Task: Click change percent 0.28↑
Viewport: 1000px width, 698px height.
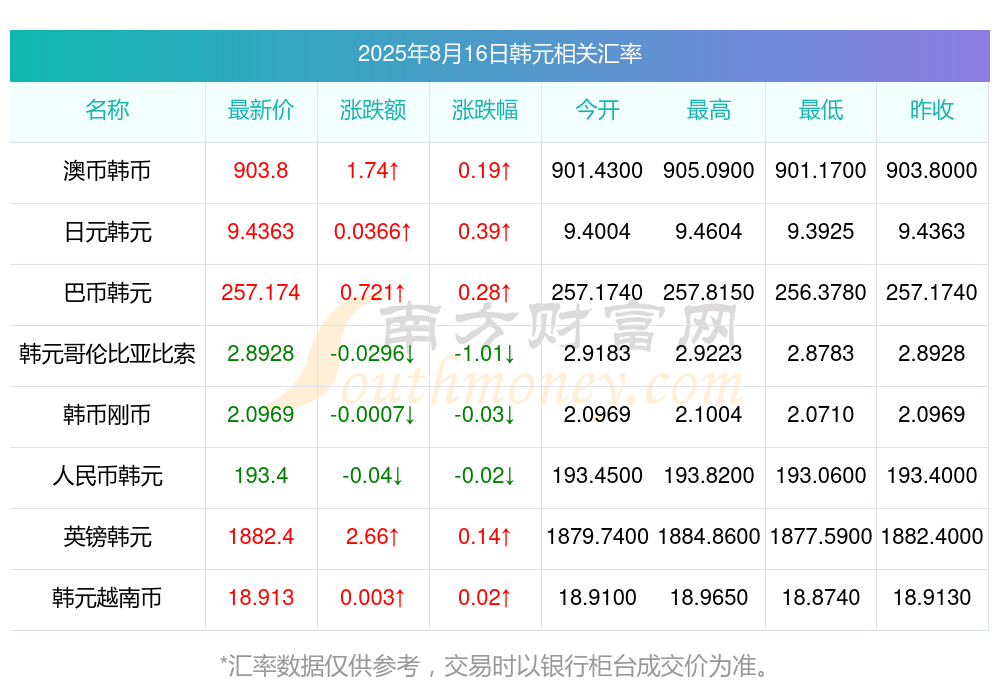Action: (485, 292)
